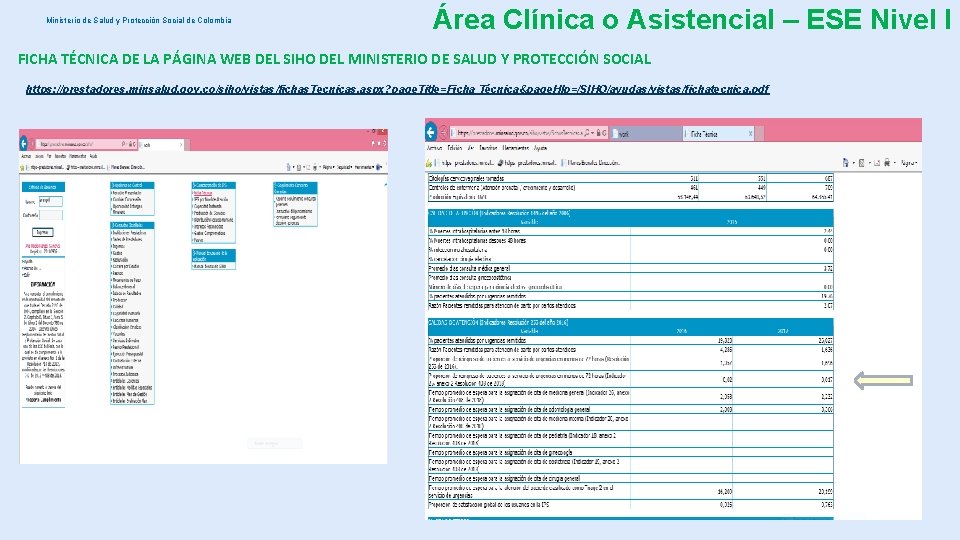Image resolution: width=960 pixels, height=540 pixels.
Task: Expand the feeds dropdown arrow in the right browser
Action: point(869,163)
